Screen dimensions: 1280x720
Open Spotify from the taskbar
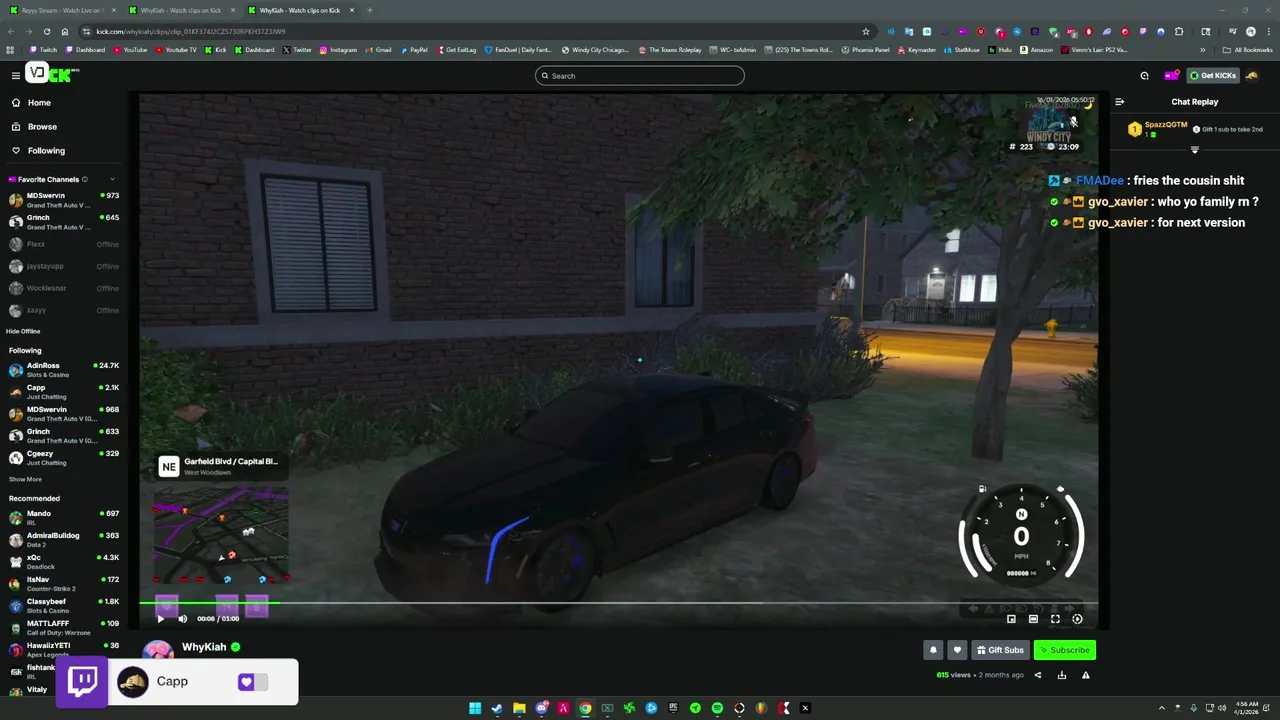pyautogui.click(x=717, y=708)
